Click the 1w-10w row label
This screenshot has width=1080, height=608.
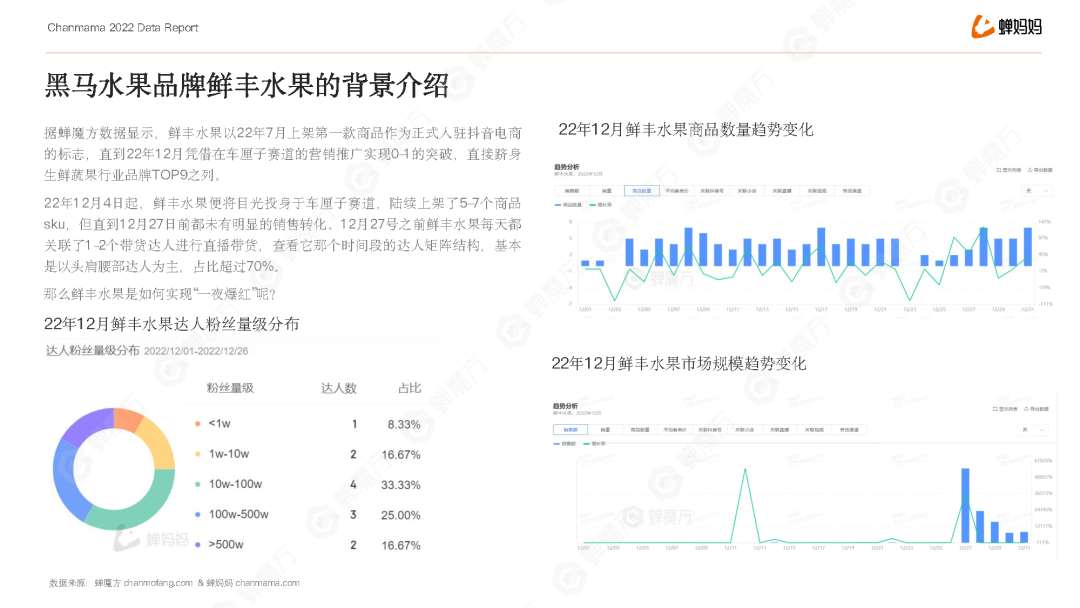[229, 454]
